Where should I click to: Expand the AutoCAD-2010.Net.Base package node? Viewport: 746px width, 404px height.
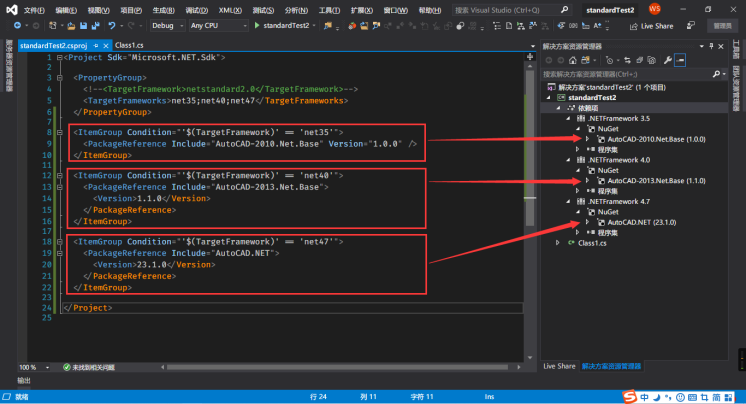(x=587, y=139)
